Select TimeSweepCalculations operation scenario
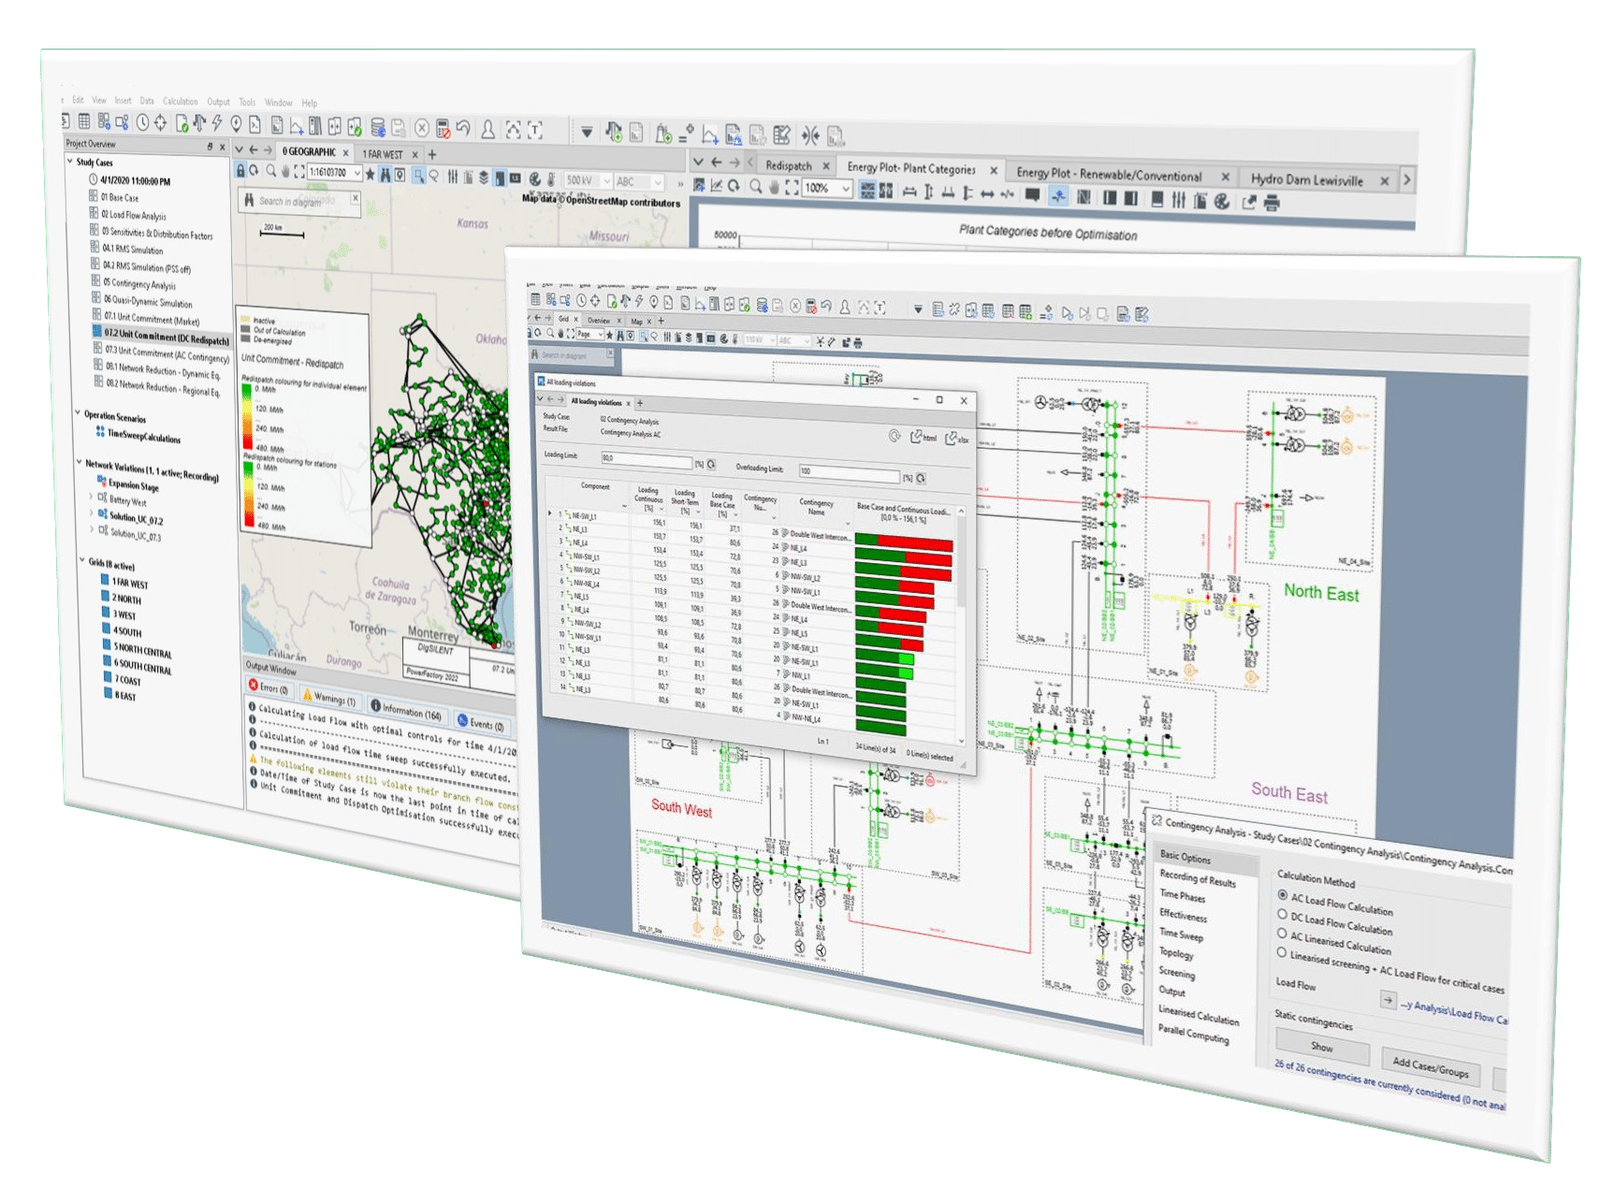 [x=144, y=436]
